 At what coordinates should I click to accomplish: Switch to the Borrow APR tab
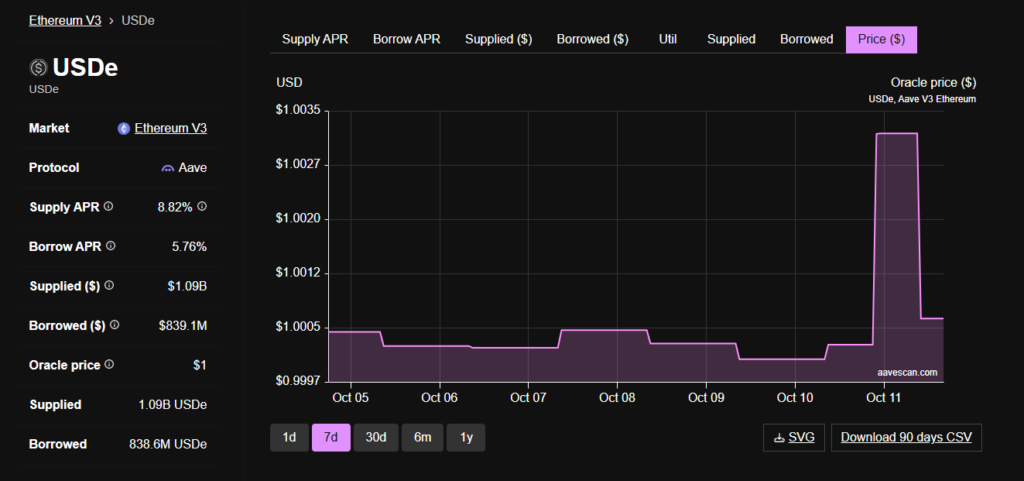pyautogui.click(x=406, y=39)
